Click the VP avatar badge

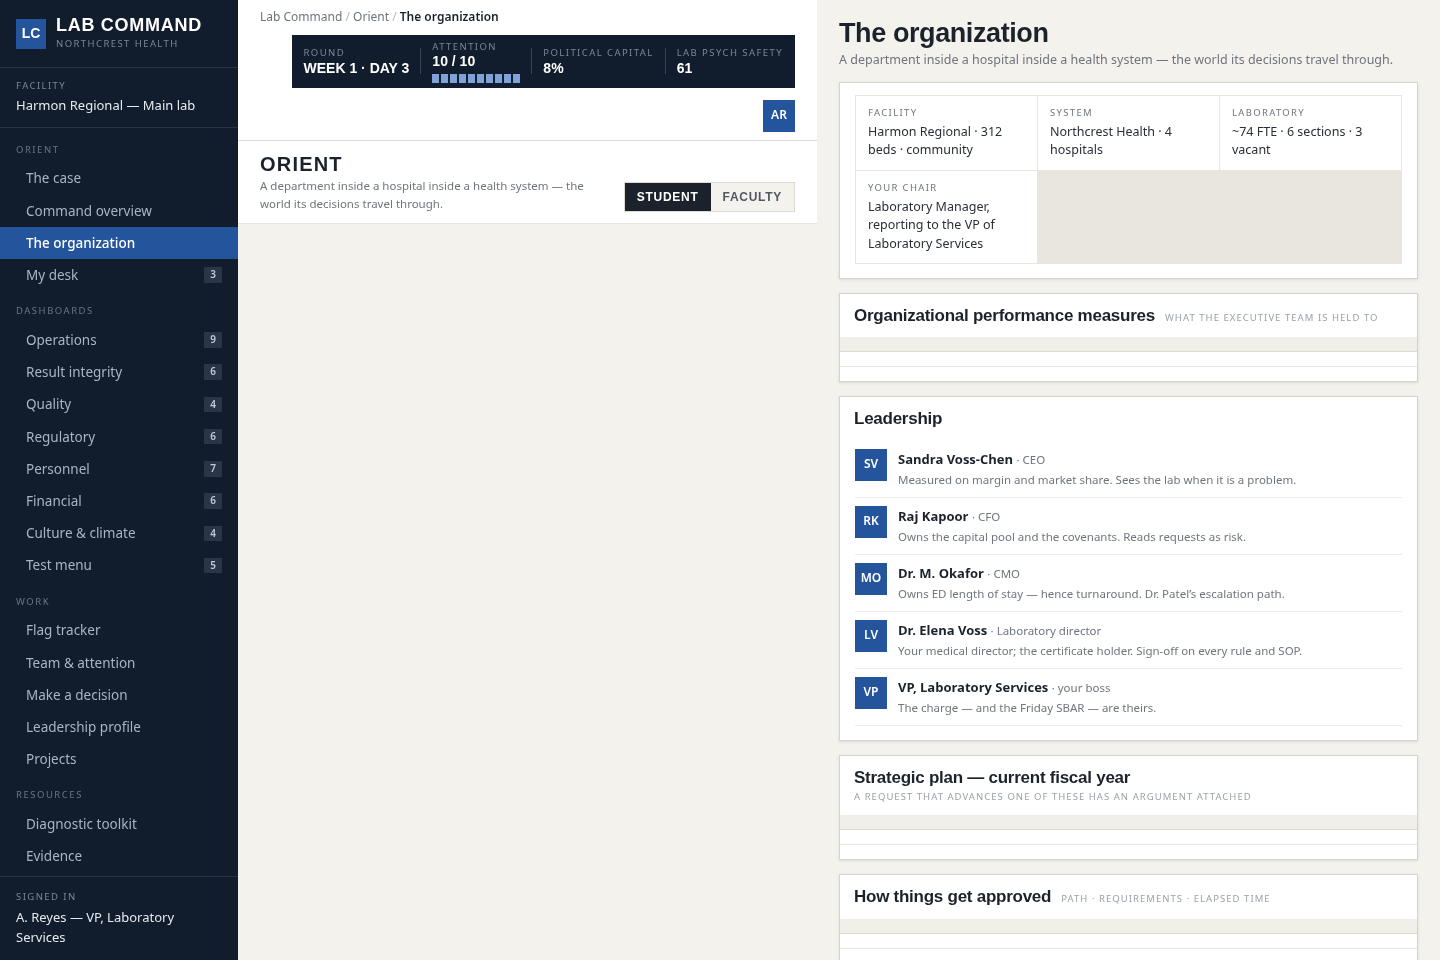871,693
